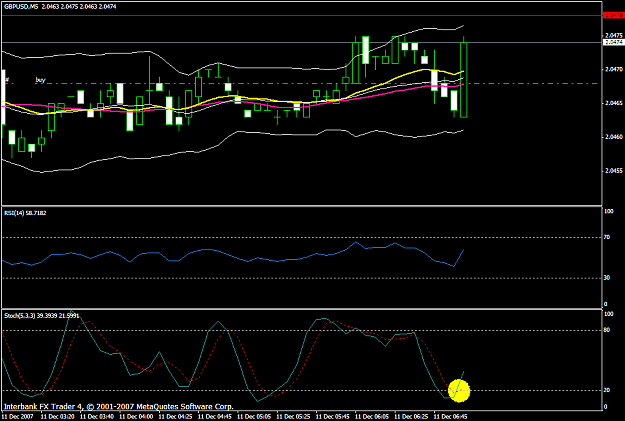Click the # order marker beside buy label
Image resolution: width=625 pixels, height=421 pixels.
pyautogui.click(x=7, y=80)
